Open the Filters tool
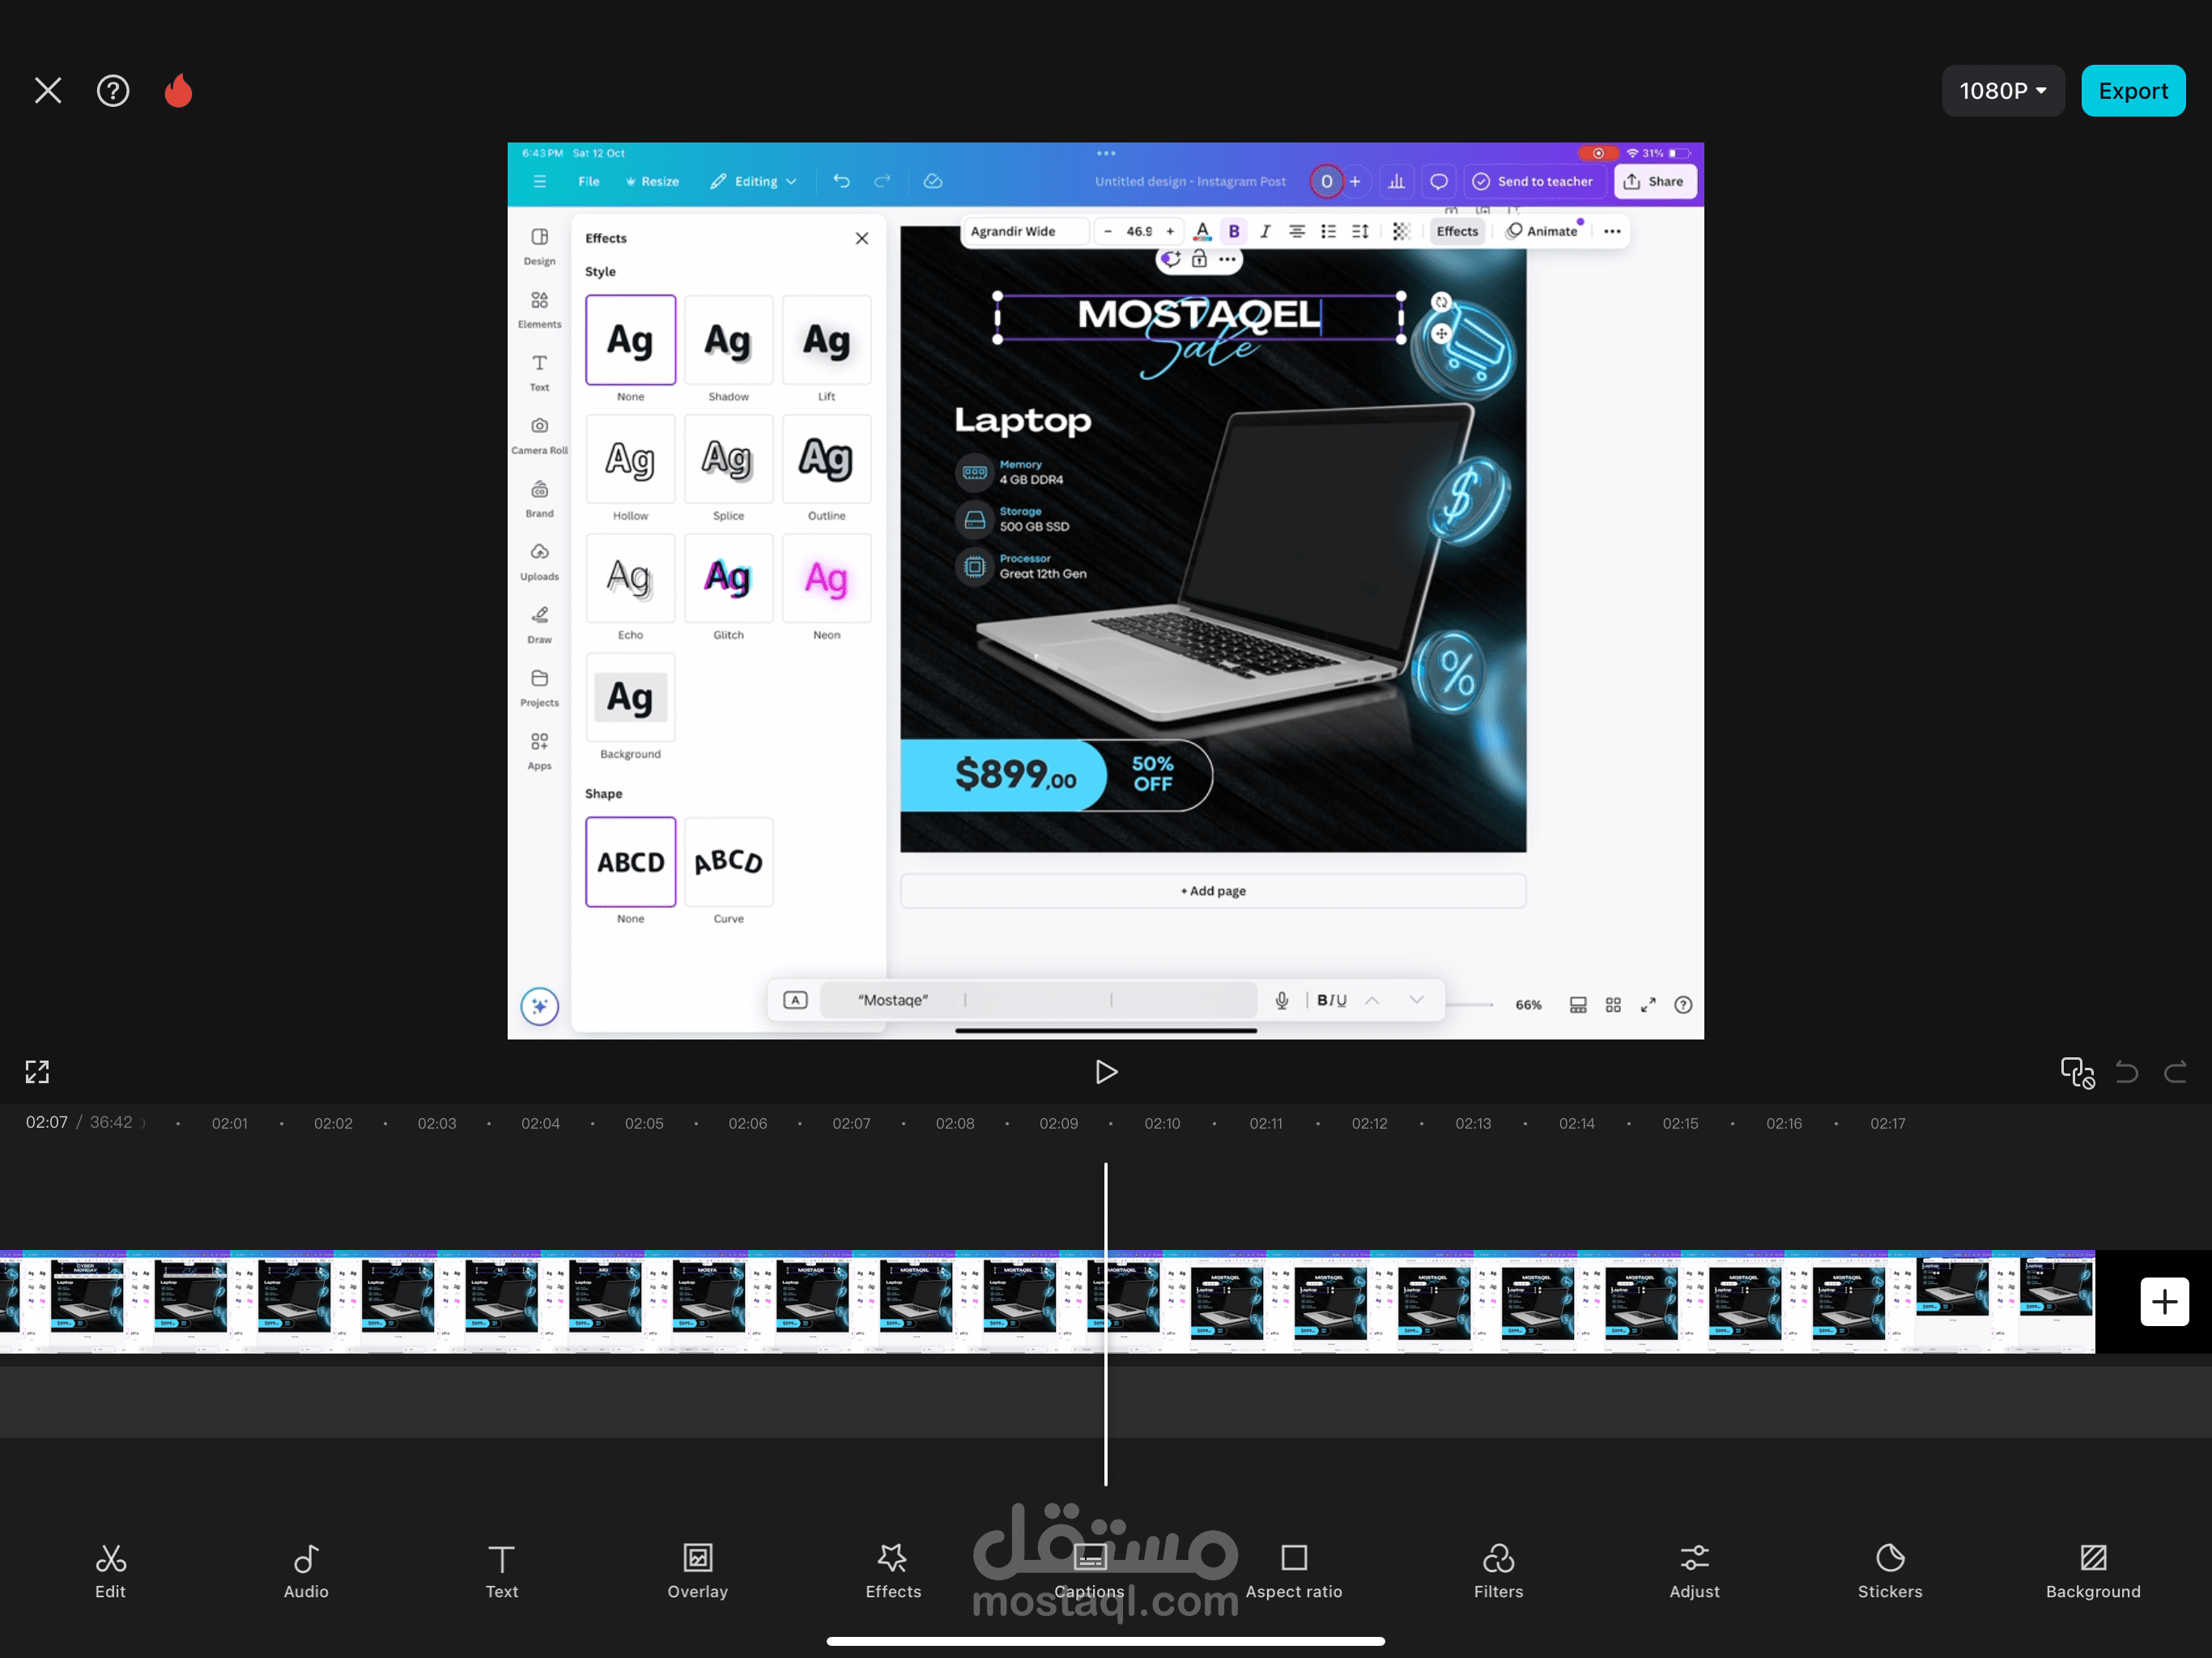The height and width of the screenshot is (1658, 2212). tap(1497, 1571)
